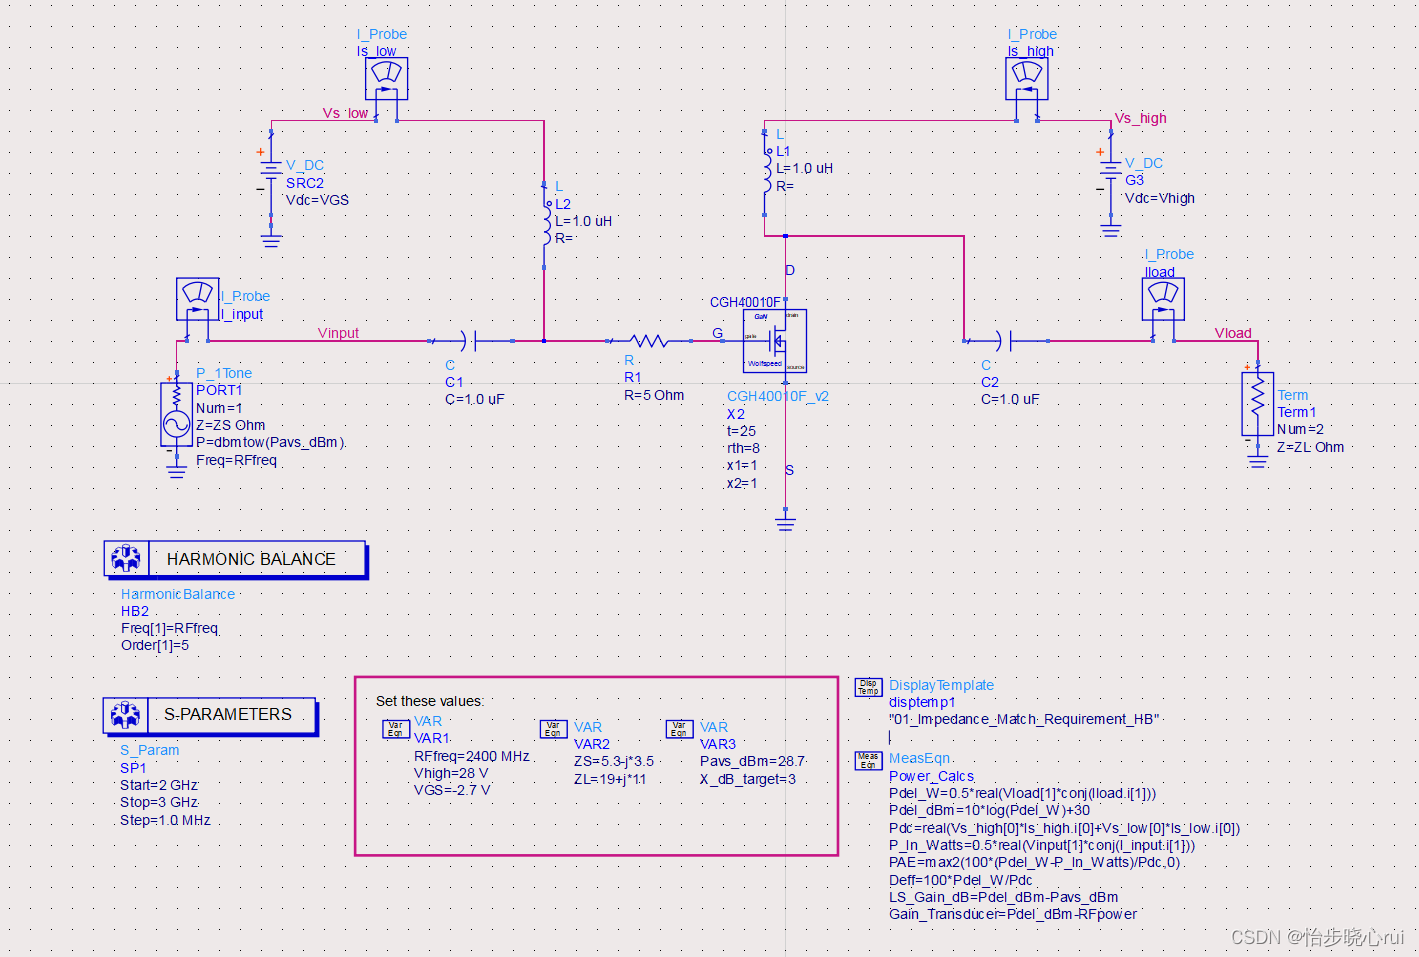Click the Order[1]=5 HB parameter
This screenshot has width=1419, height=957.
click(155, 645)
